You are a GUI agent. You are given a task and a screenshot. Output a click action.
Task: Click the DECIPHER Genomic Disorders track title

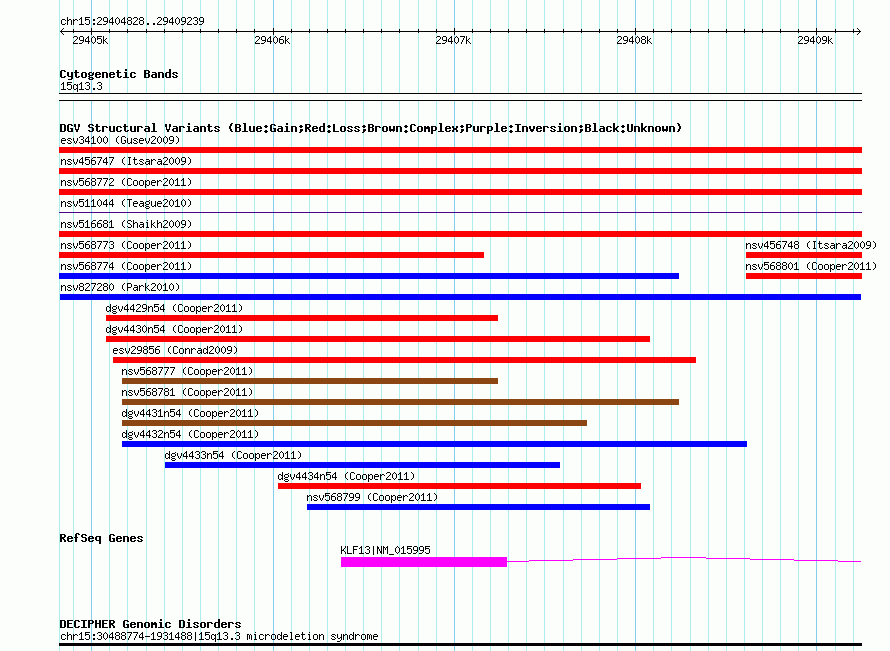click(x=150, y=624)
